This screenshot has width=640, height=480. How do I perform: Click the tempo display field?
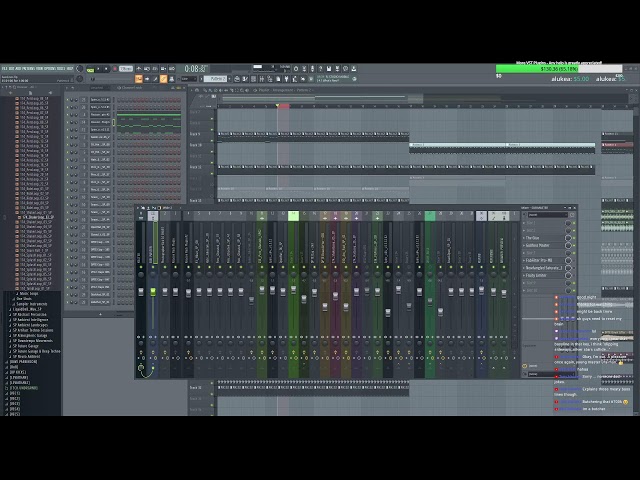(126, 69)
